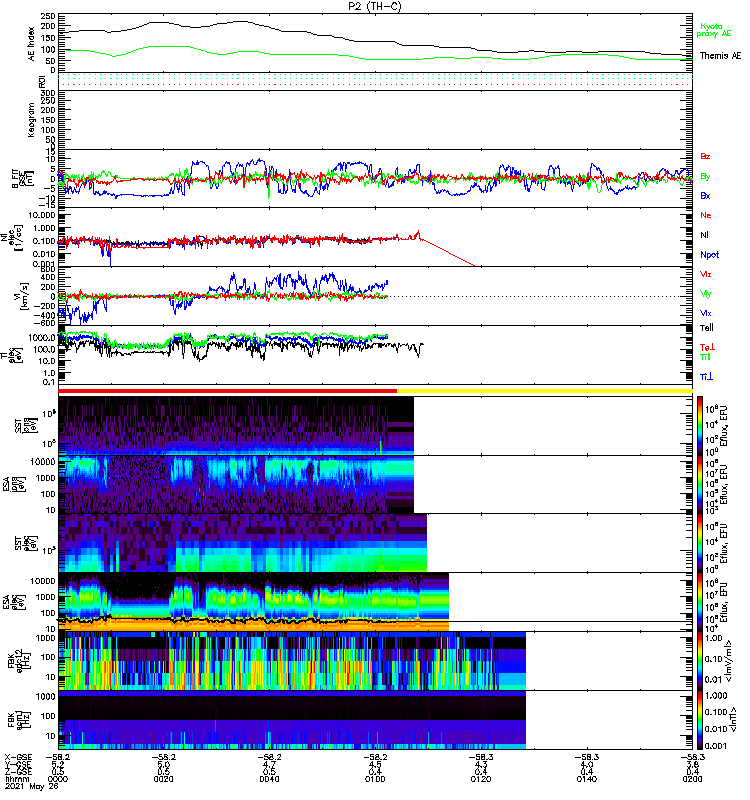
Task: Select the green Ti parallel legend label
Action: [705, 357]
